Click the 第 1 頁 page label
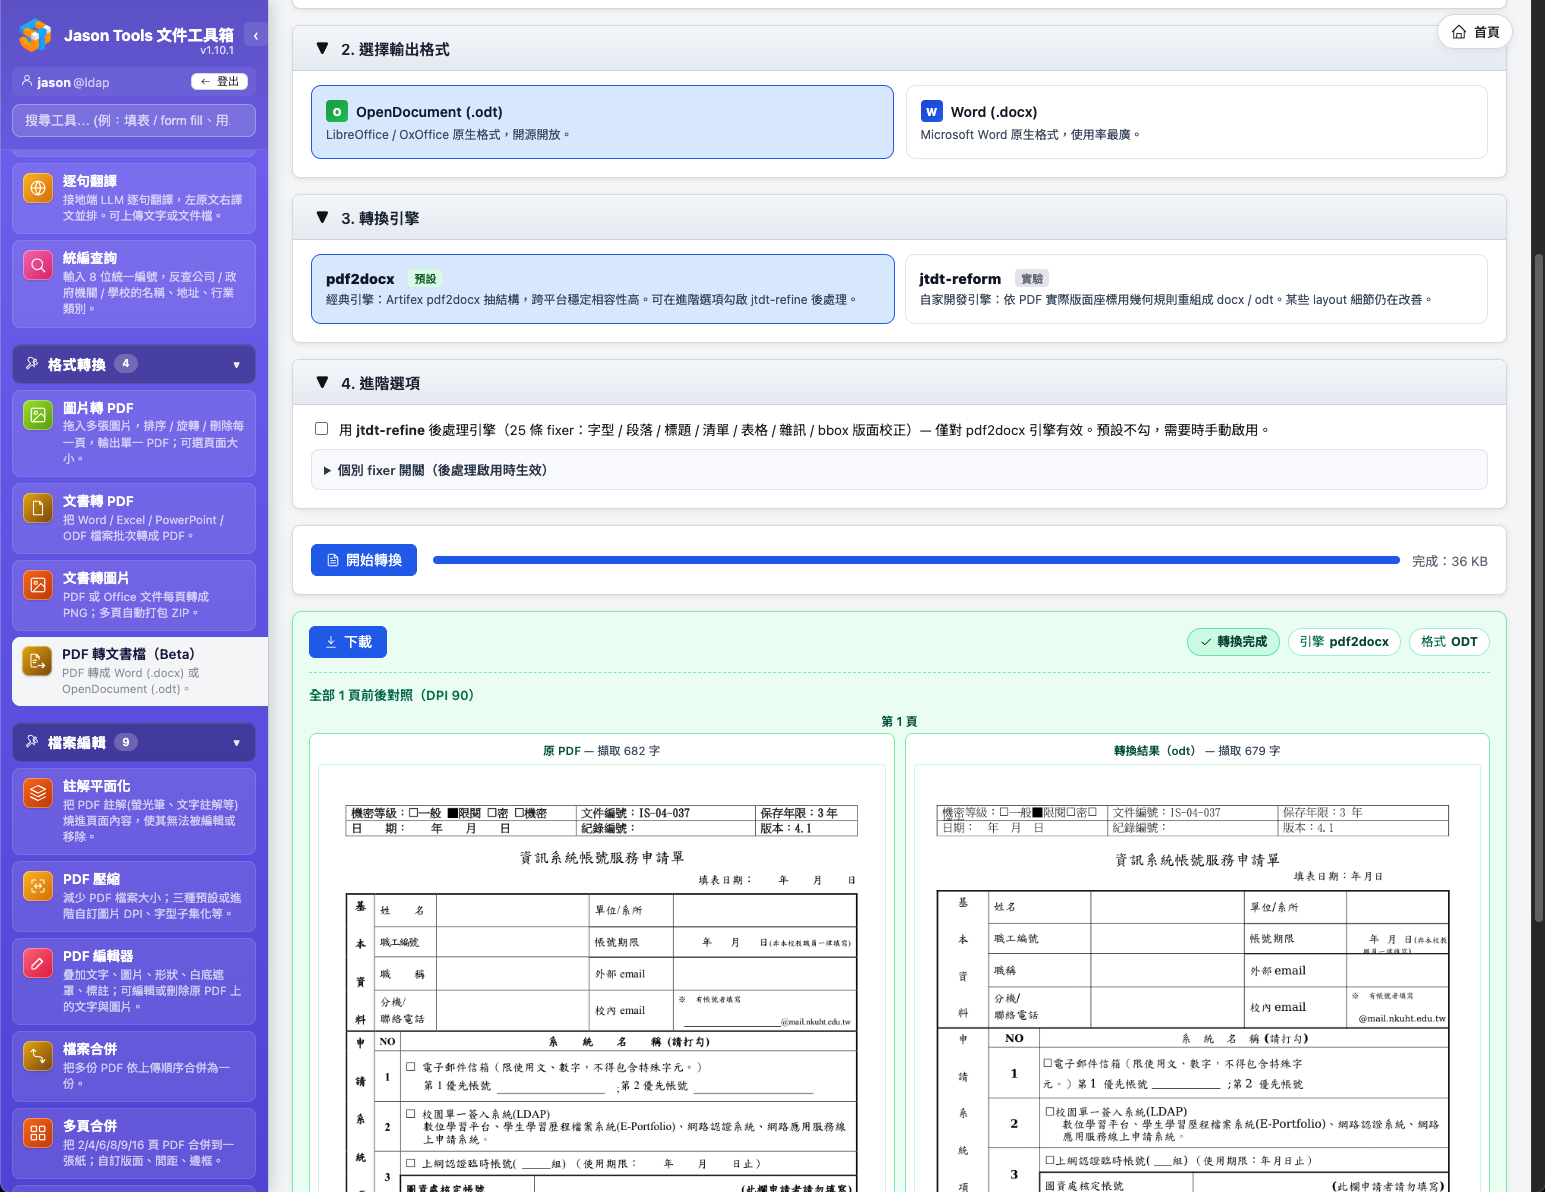Image resolution: width=1545 pixels, height=1192 pixels. tap(899, 721)
